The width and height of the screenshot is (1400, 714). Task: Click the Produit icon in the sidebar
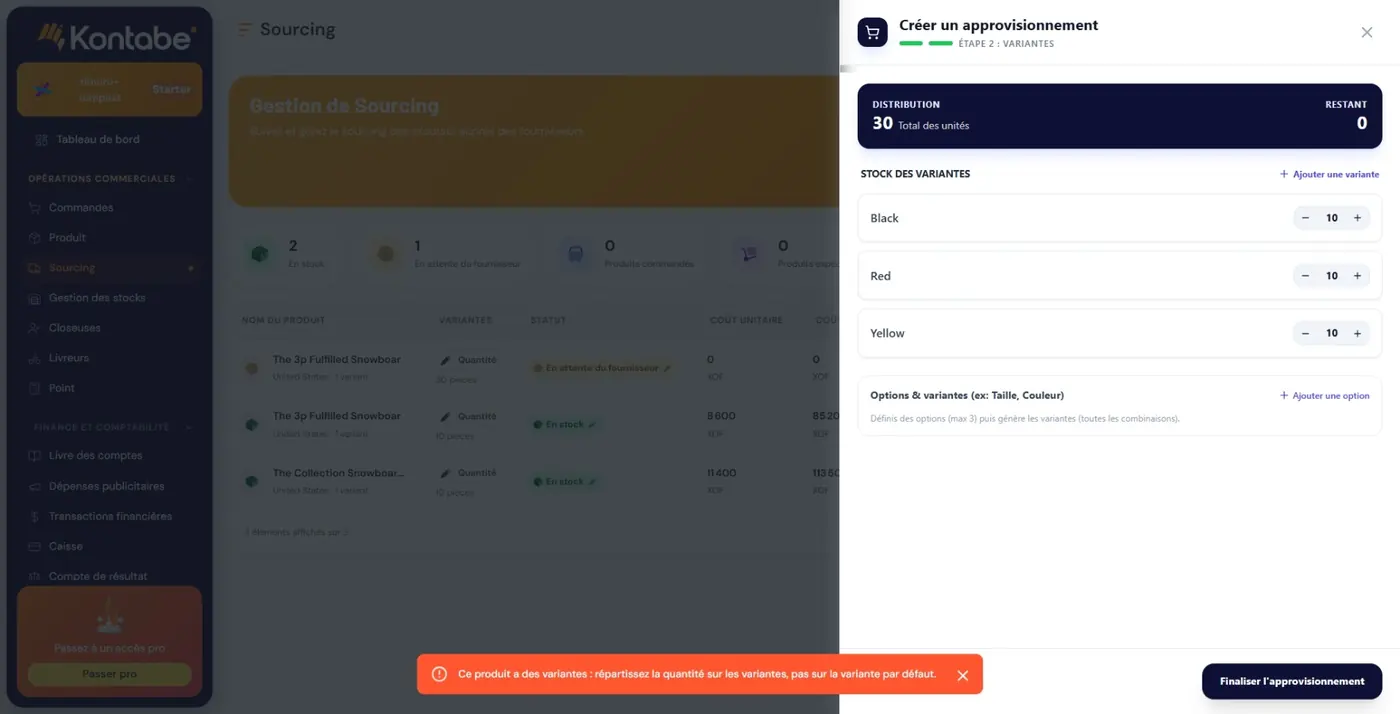click(x=36, y=238)
